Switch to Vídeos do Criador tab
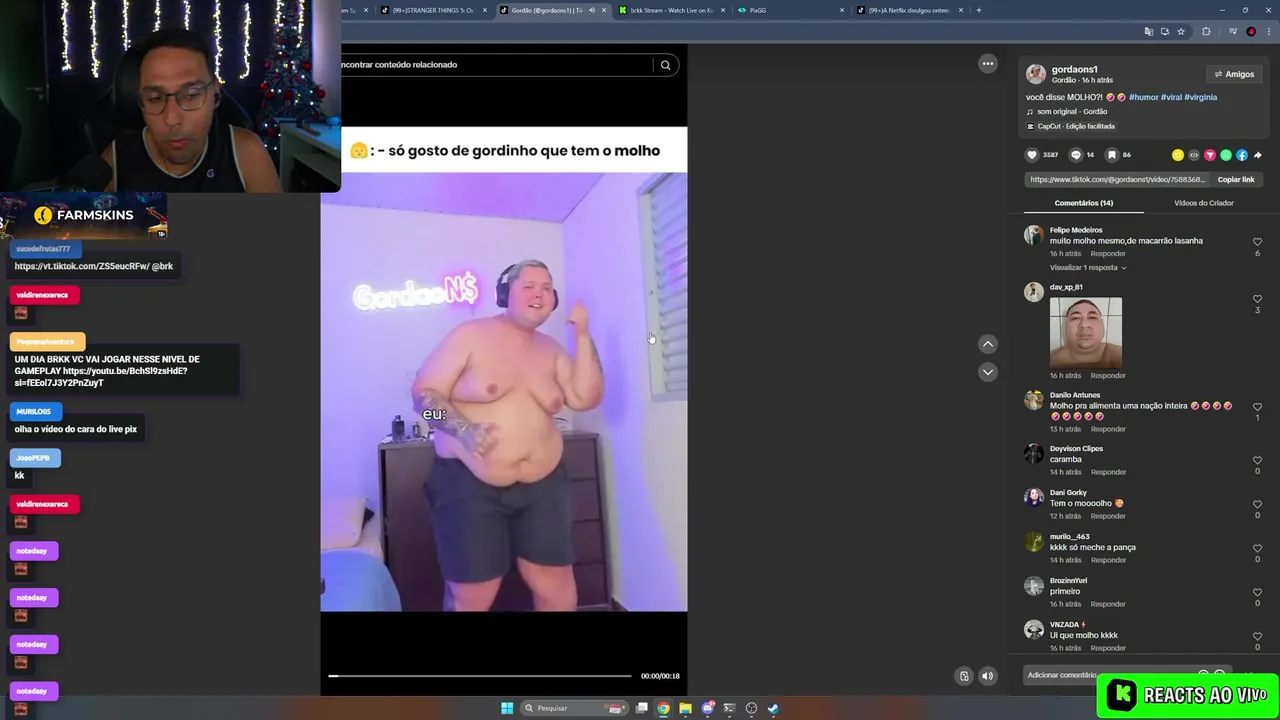 1203,203
